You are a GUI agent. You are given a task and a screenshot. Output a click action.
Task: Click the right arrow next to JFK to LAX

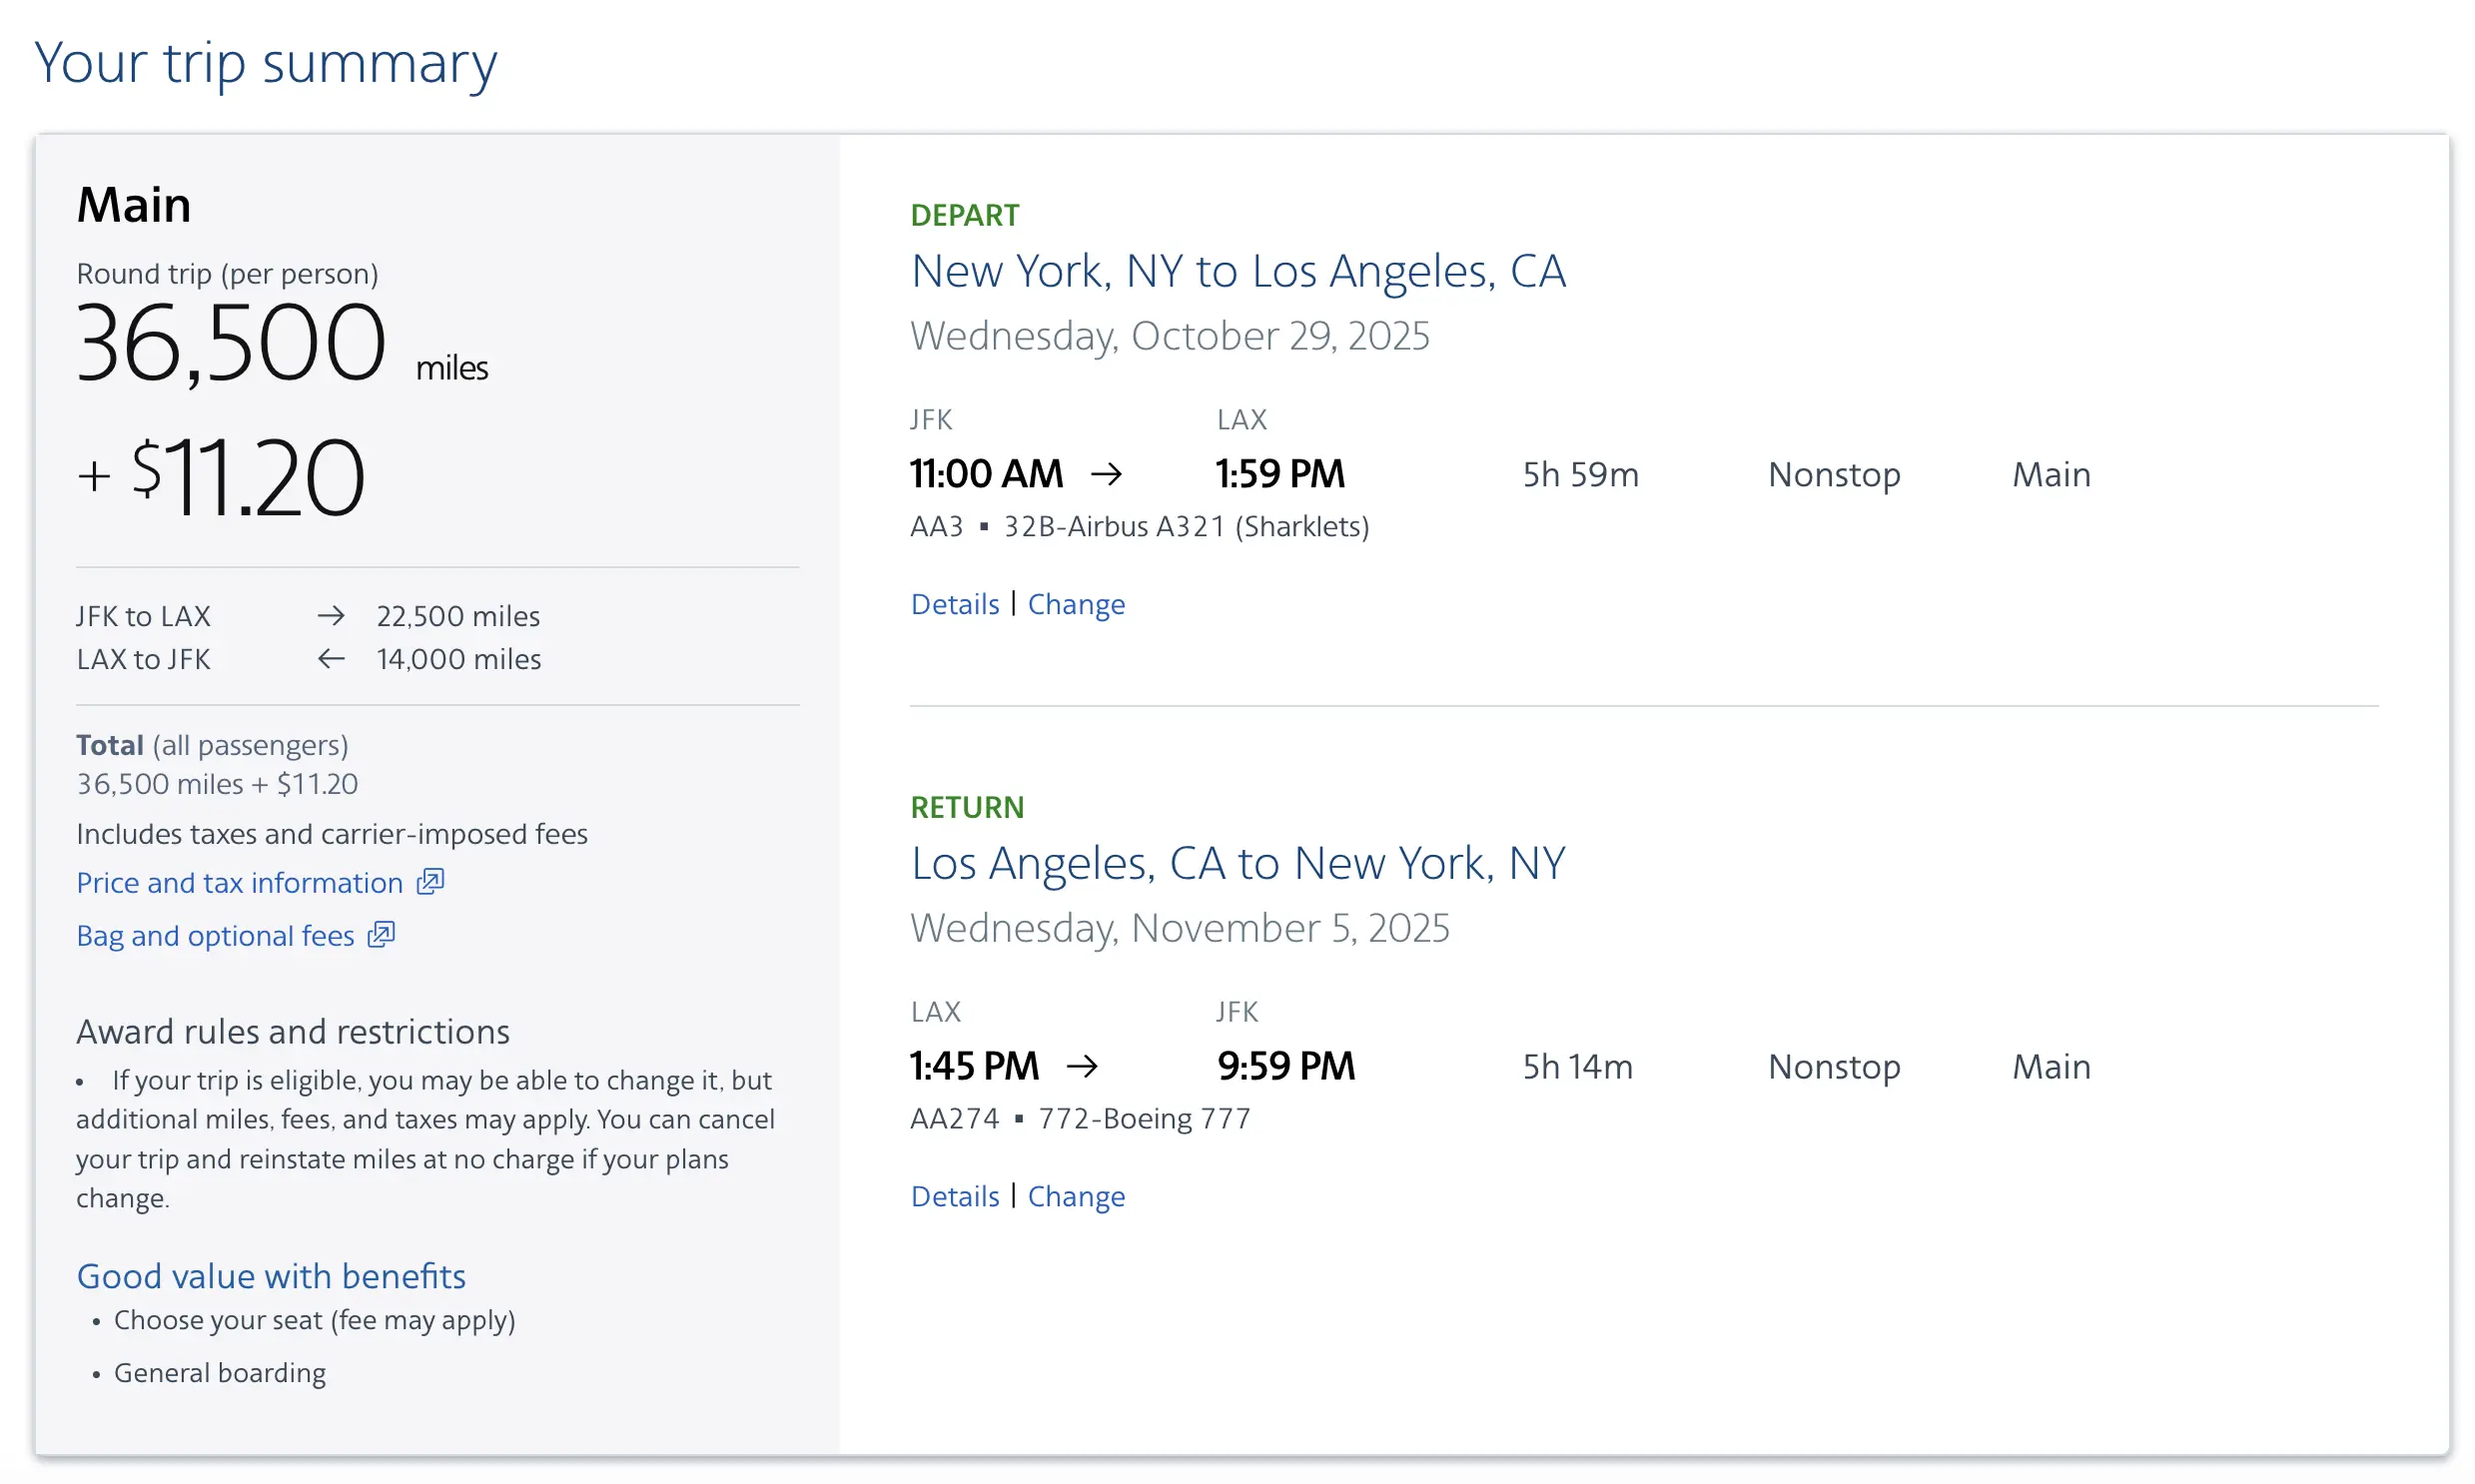point(331,616)
